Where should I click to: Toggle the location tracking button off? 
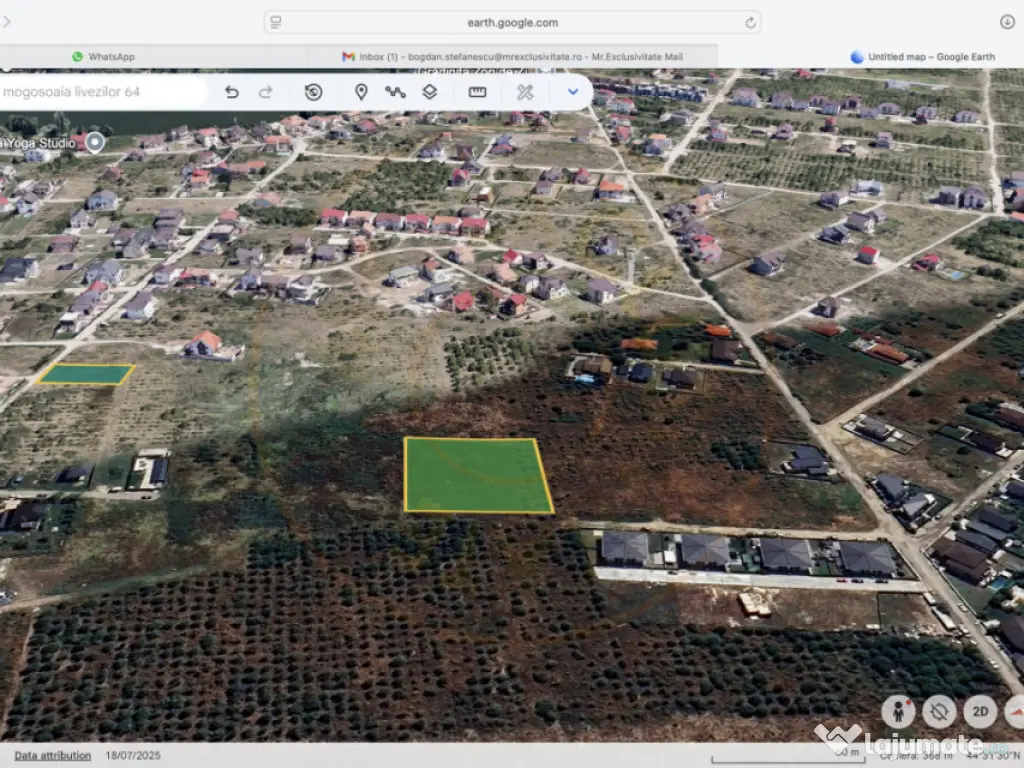point(939,711)
